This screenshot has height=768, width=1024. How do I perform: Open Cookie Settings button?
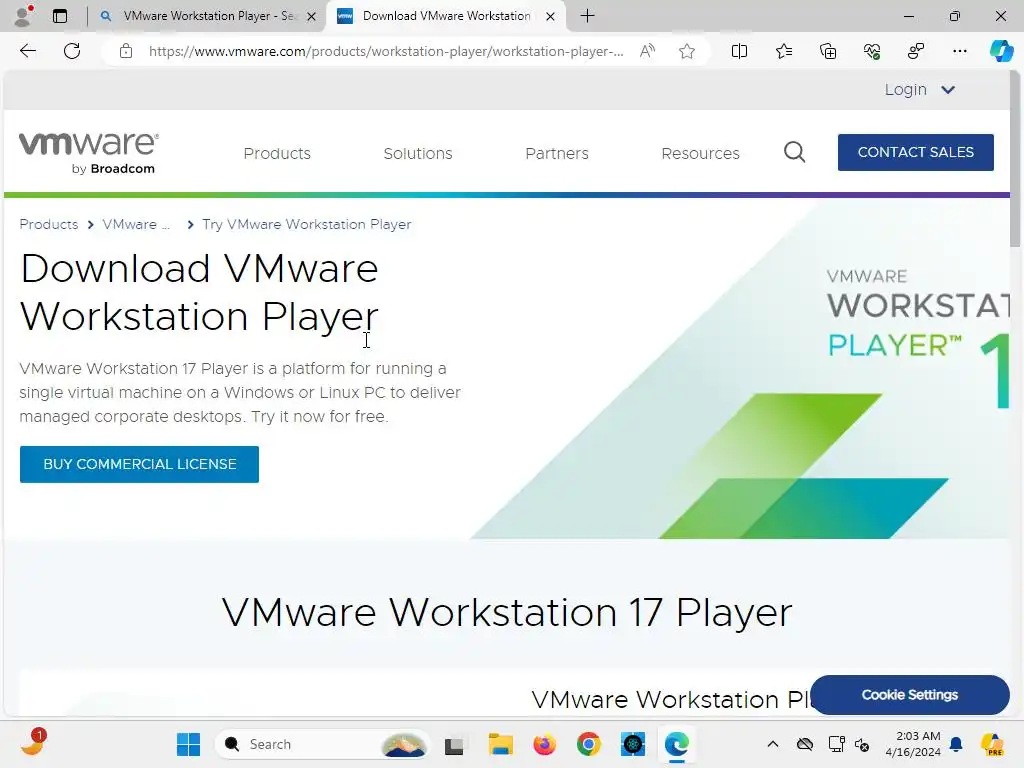(x=910, y=695)
